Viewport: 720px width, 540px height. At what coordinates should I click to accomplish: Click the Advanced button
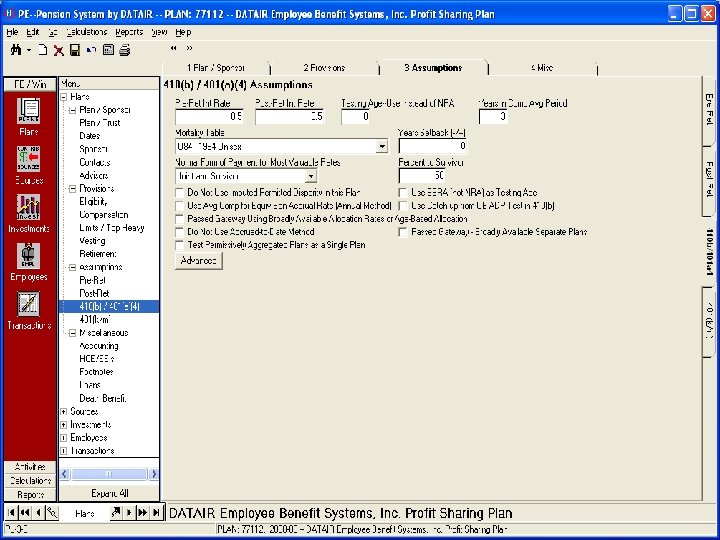pos(198,261)
